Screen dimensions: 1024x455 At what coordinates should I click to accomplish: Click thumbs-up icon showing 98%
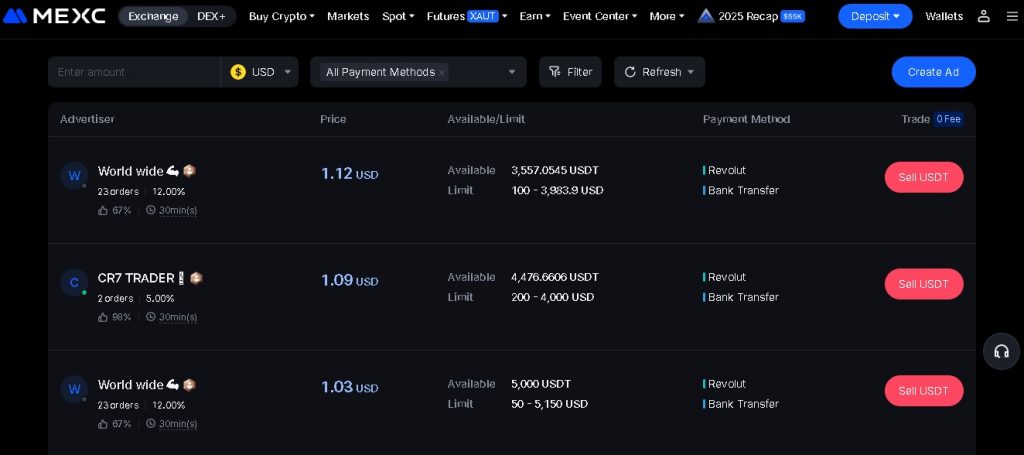tap(103, 317)
